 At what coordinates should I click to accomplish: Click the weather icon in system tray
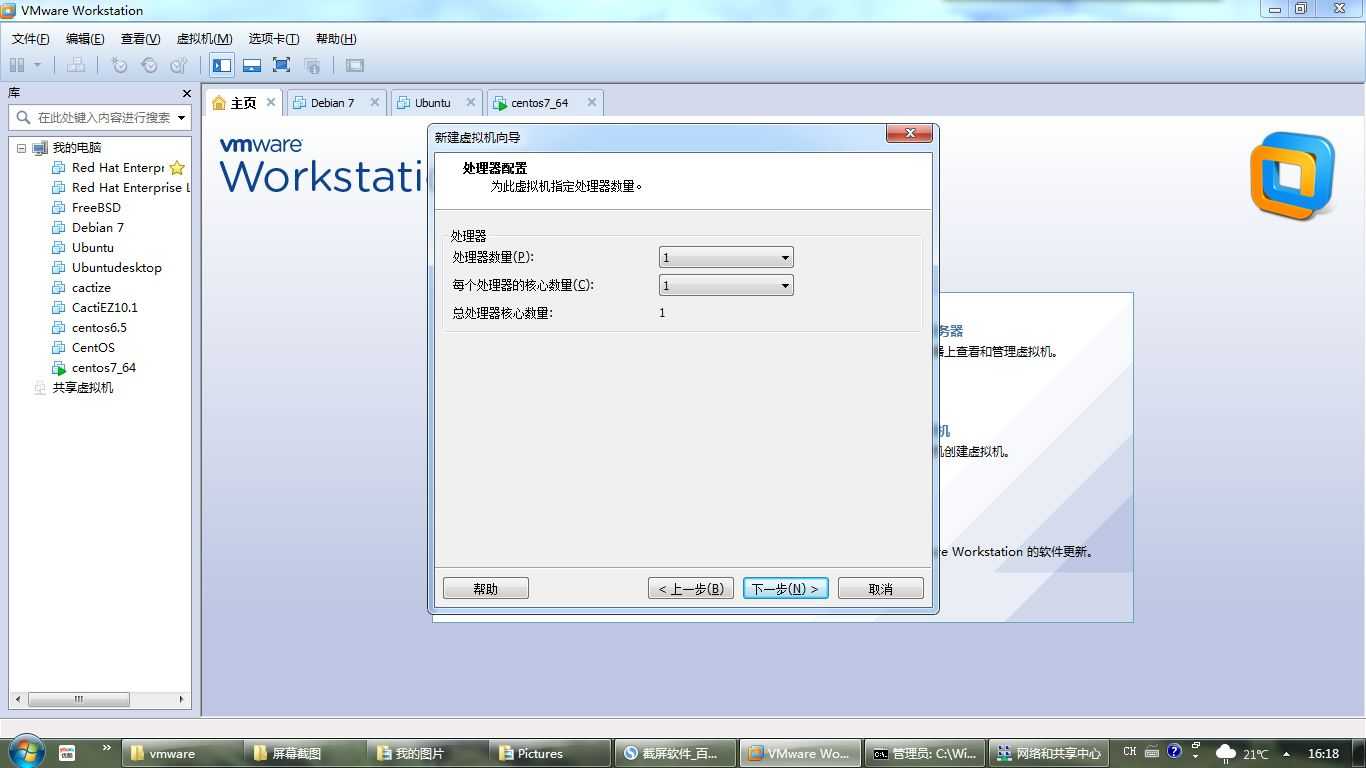click(1225, 753)
